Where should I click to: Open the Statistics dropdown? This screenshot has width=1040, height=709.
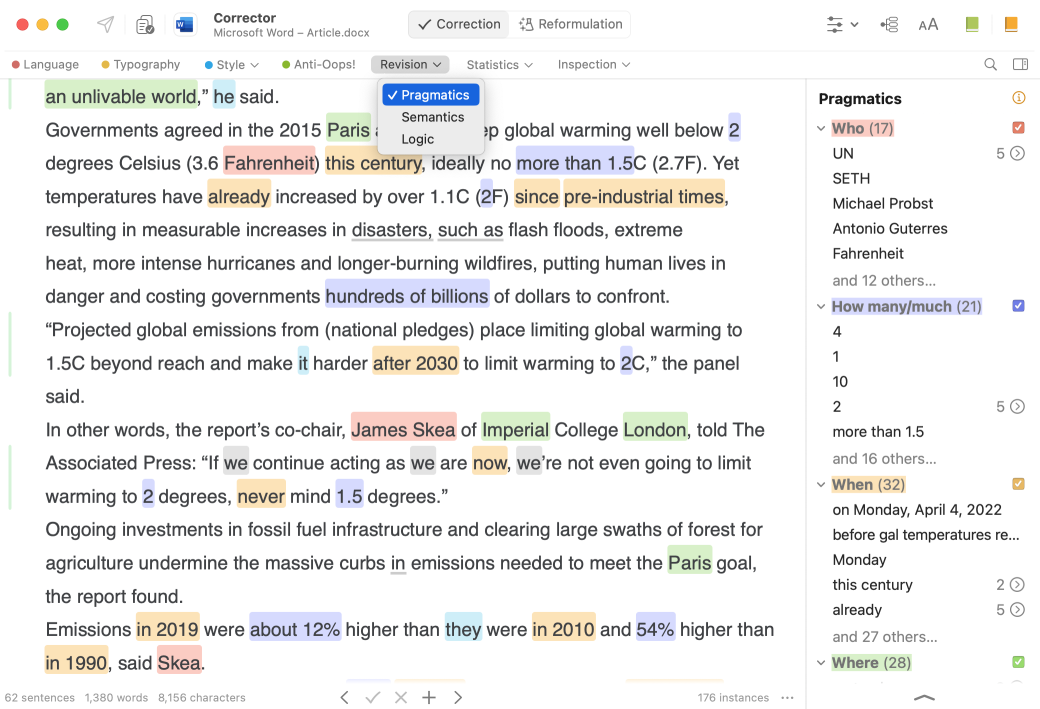point(499,65)
